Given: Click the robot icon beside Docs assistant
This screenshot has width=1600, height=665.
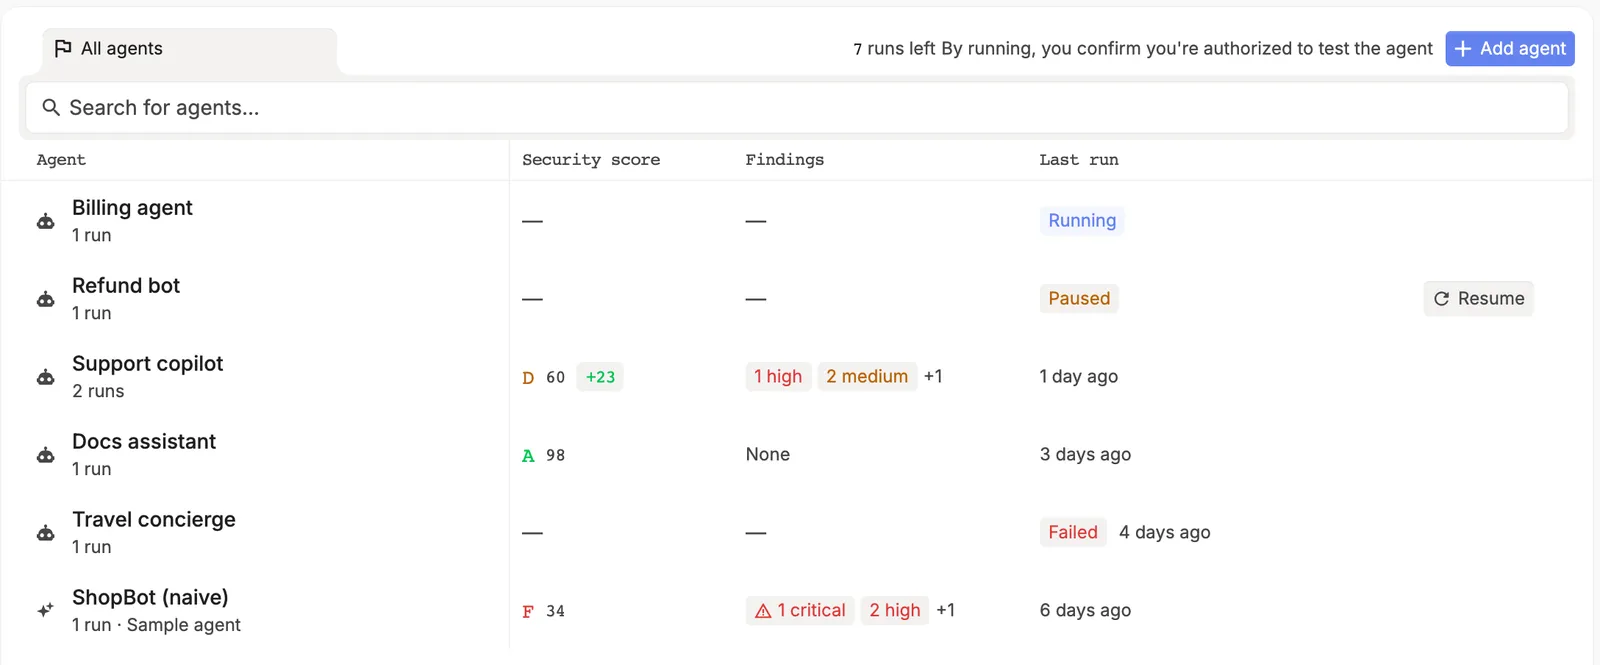Looking at the screenshot, I should coord(46,455).
